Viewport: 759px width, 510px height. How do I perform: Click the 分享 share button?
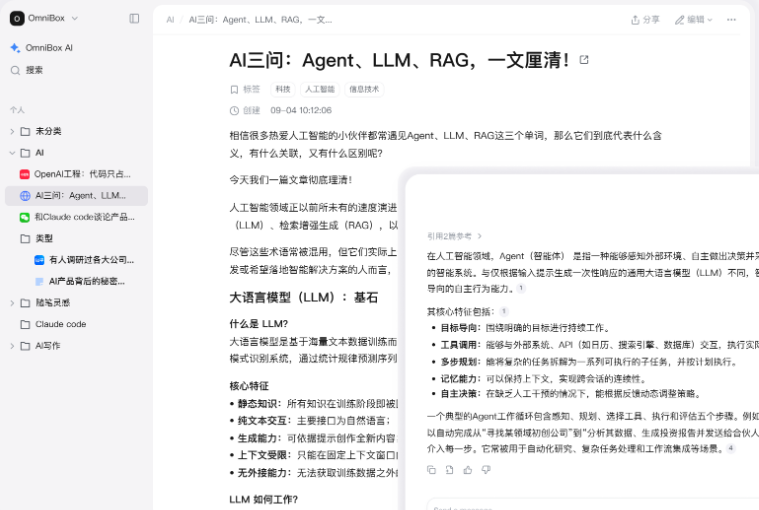(645, 19)
